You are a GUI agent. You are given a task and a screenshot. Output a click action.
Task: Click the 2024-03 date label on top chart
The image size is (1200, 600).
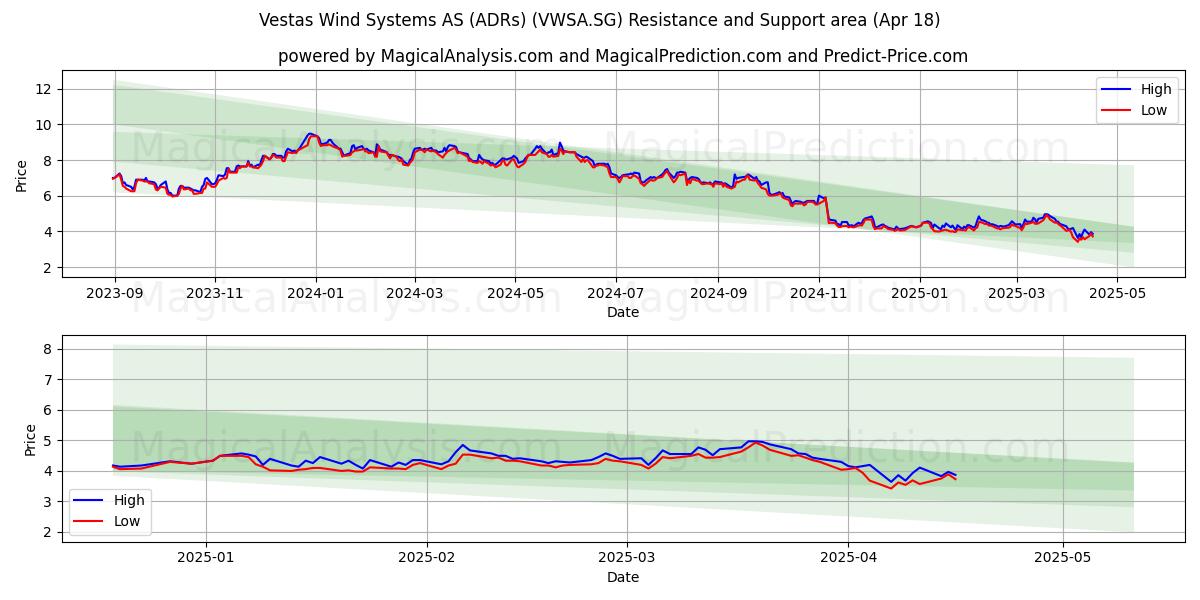(x=414, y=294)
